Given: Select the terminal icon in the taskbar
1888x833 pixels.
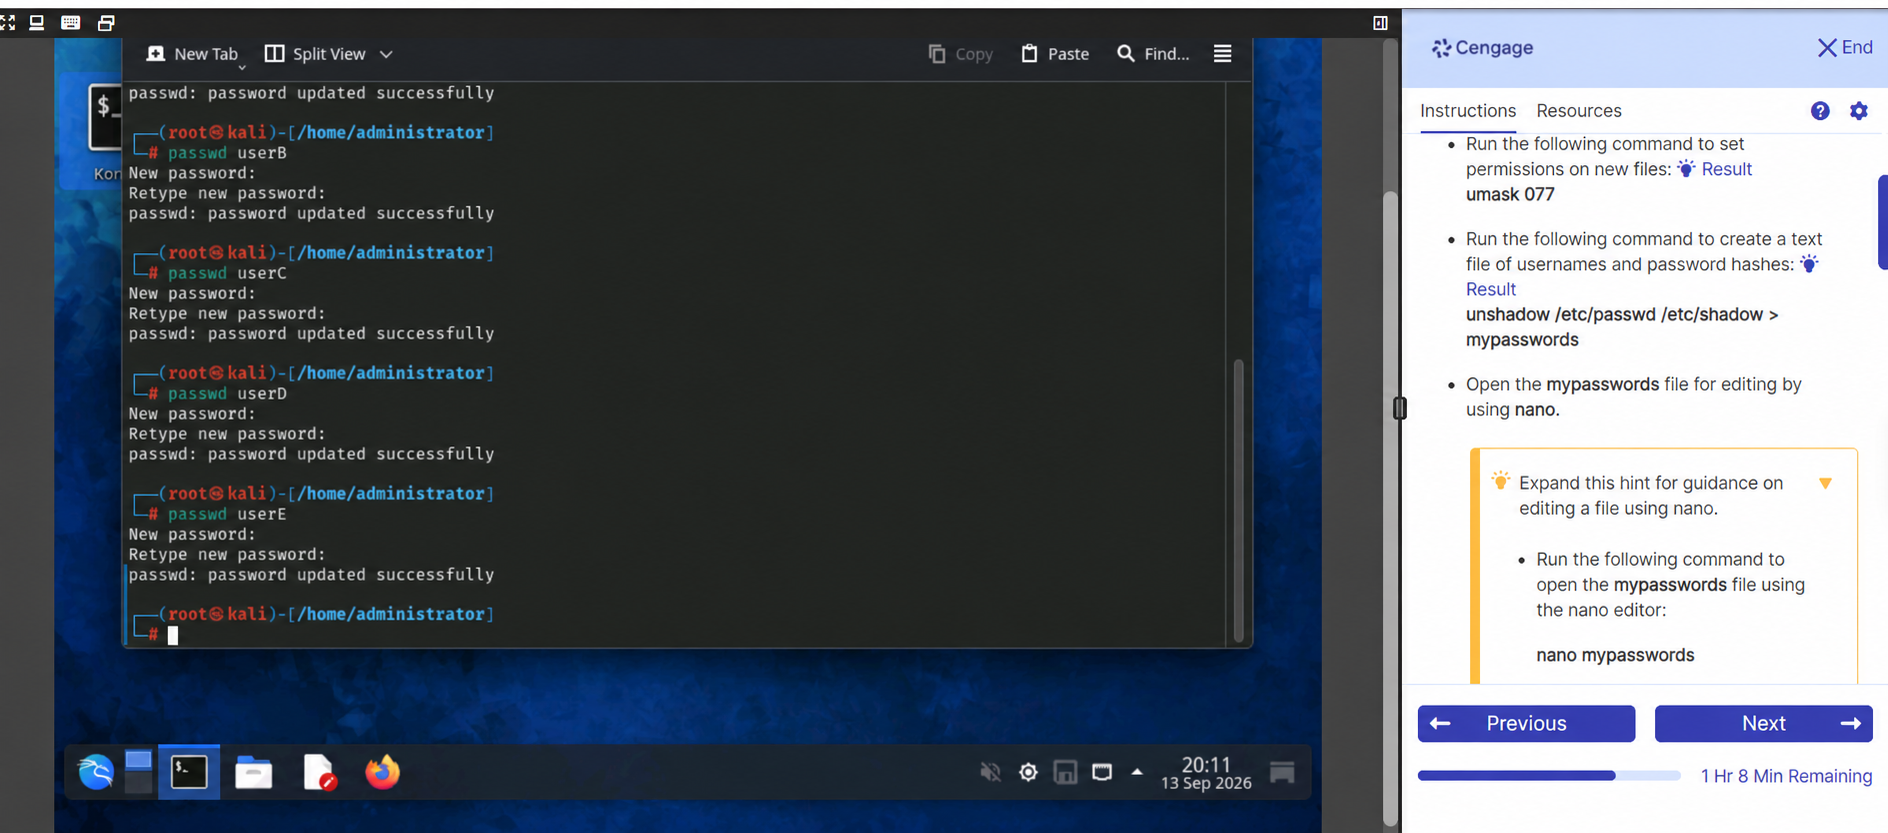Looking at the screenshot, I should click(189, 772).
